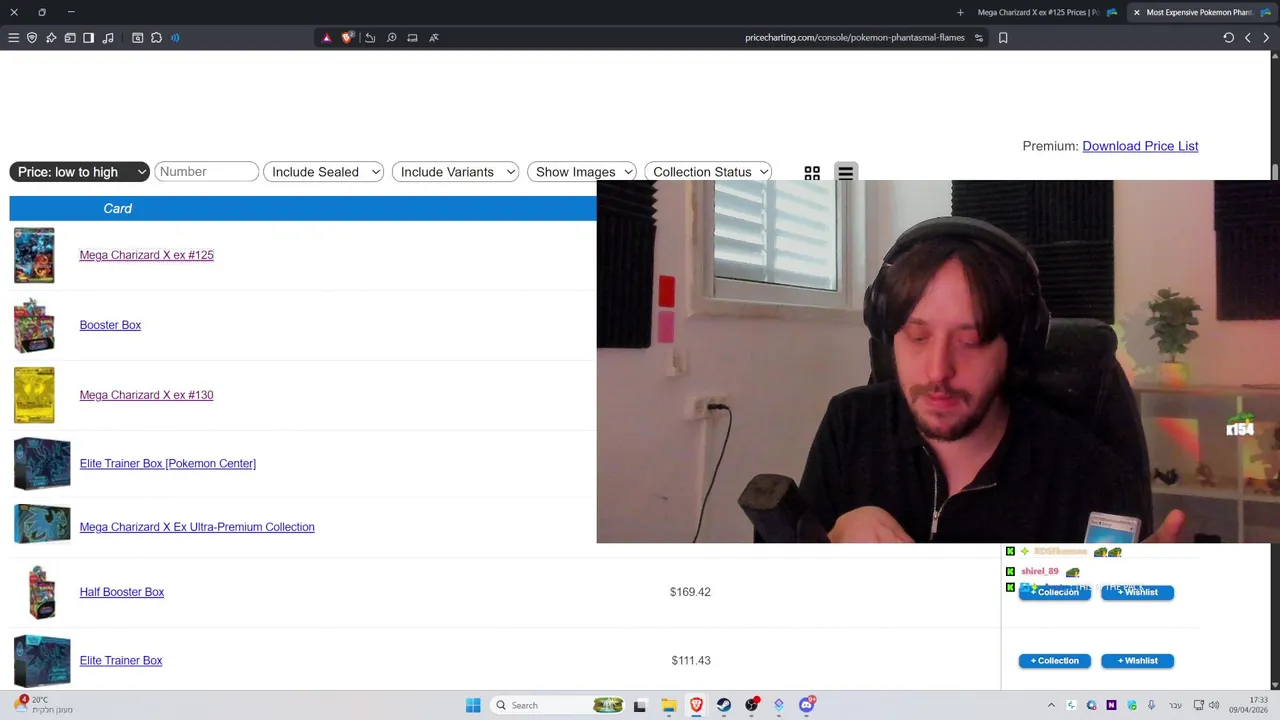1280x720 pixels.
Task: Click the Download Price List link
Action: 1140,146
